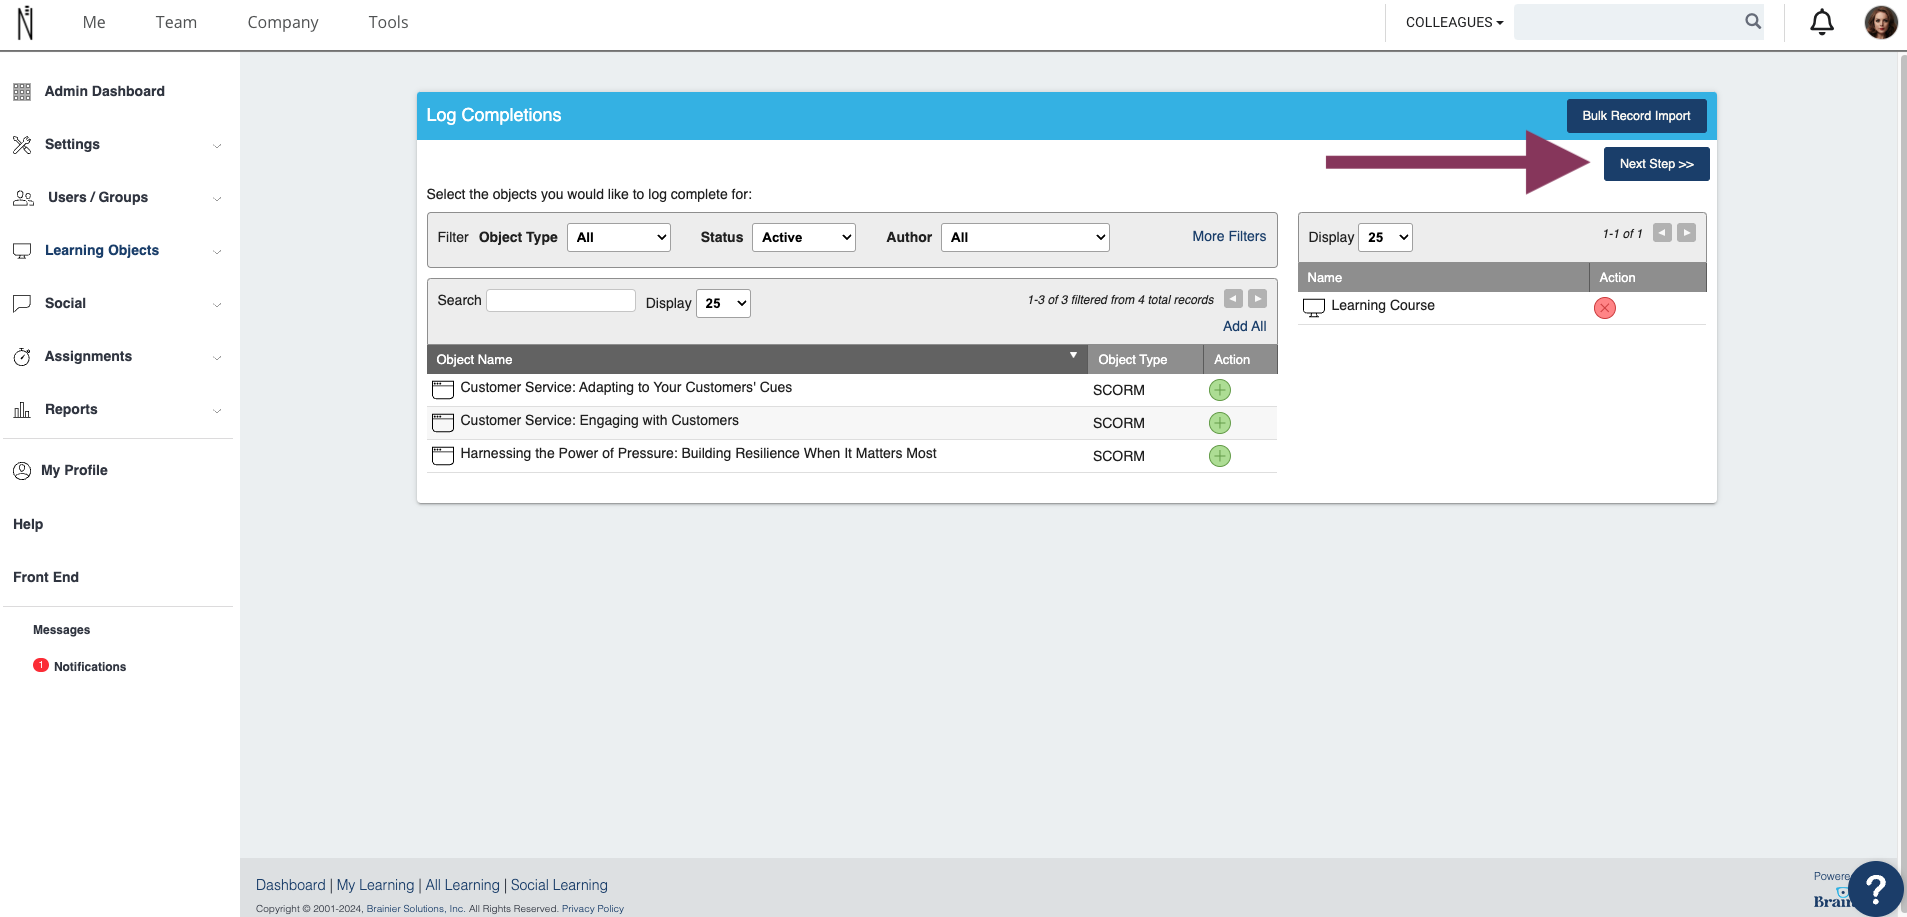Click the app logo in top-left corner
Screen dimensions: 1907x917
click(x=25, y=22)
